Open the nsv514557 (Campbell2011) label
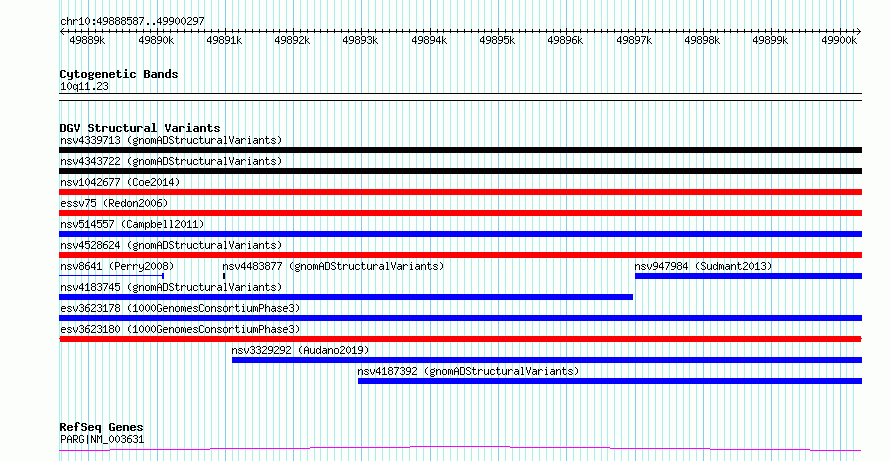This screenshot has width=890, height=461. 132,224
